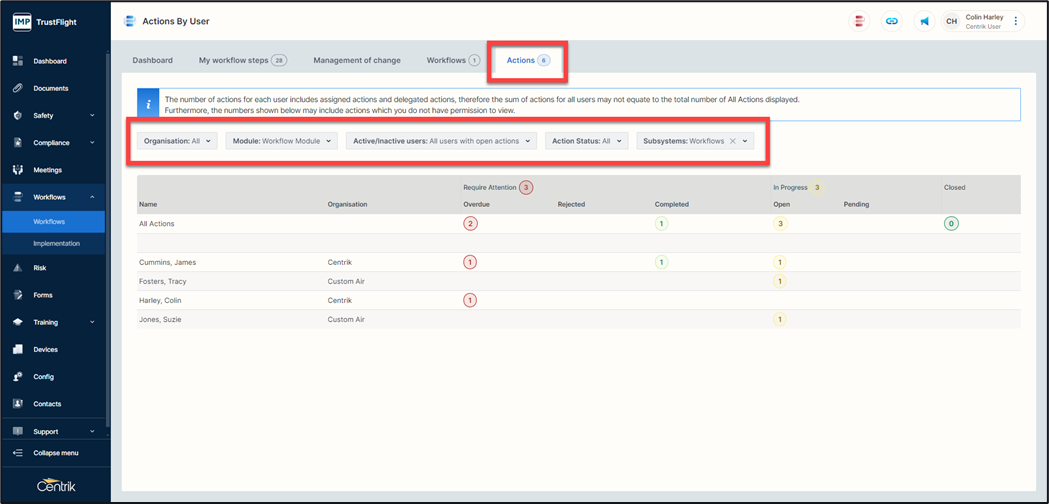Switch to the My workflow steps tab
Screen dimensions: 1049x504
(241, 60)
